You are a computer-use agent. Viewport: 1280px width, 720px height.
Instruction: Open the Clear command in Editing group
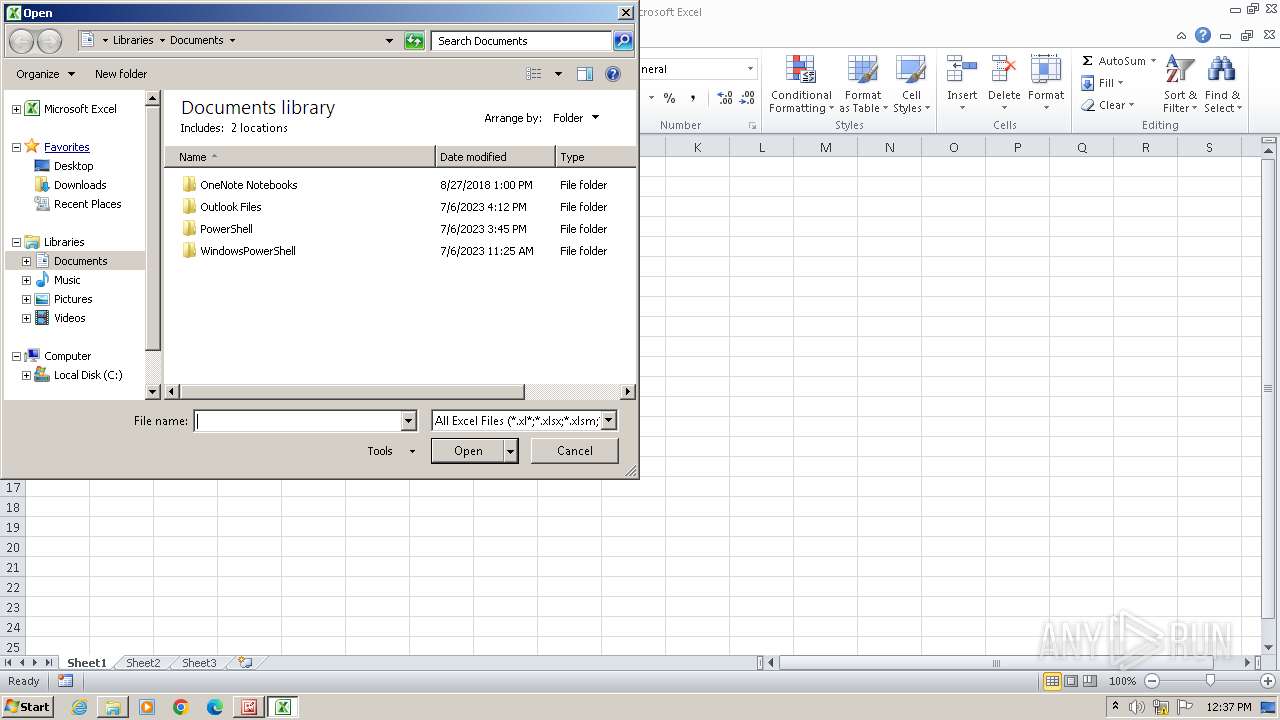1107,105
